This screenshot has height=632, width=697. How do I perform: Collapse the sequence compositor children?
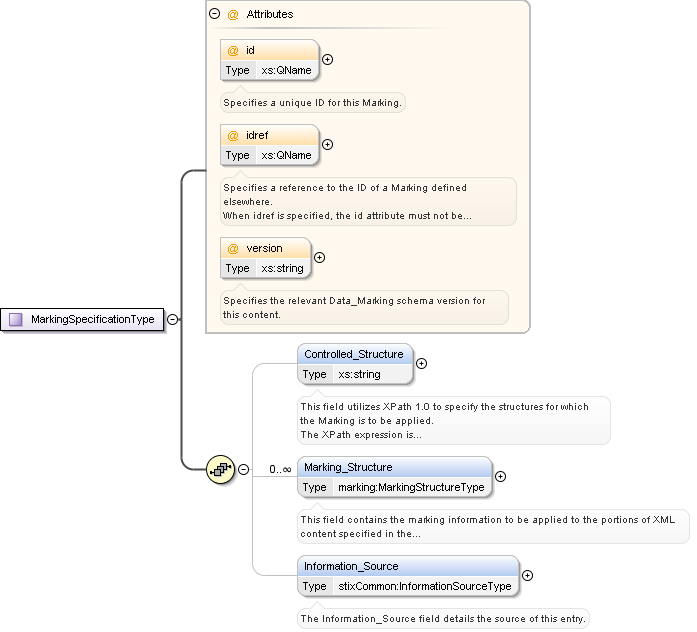(244, 468)
